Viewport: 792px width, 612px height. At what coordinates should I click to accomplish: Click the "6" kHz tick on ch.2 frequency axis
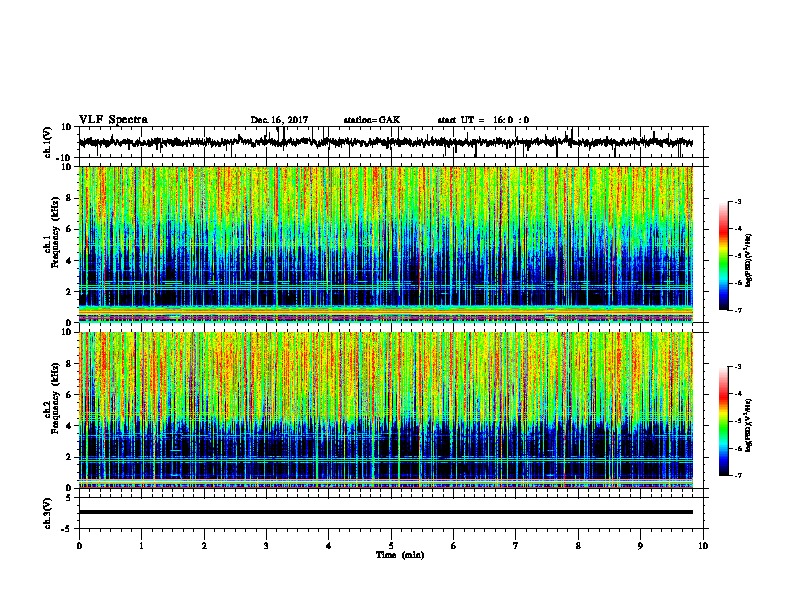70,394
